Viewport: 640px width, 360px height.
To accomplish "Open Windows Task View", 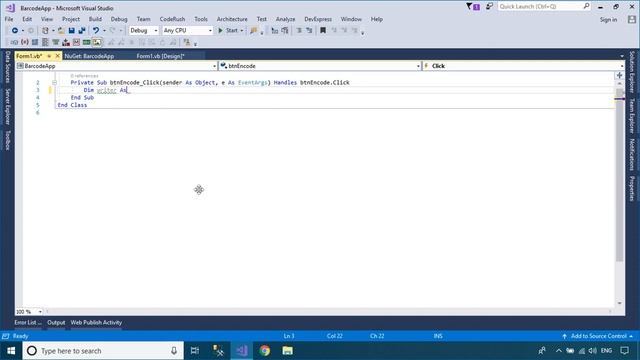I will [195, 351].
